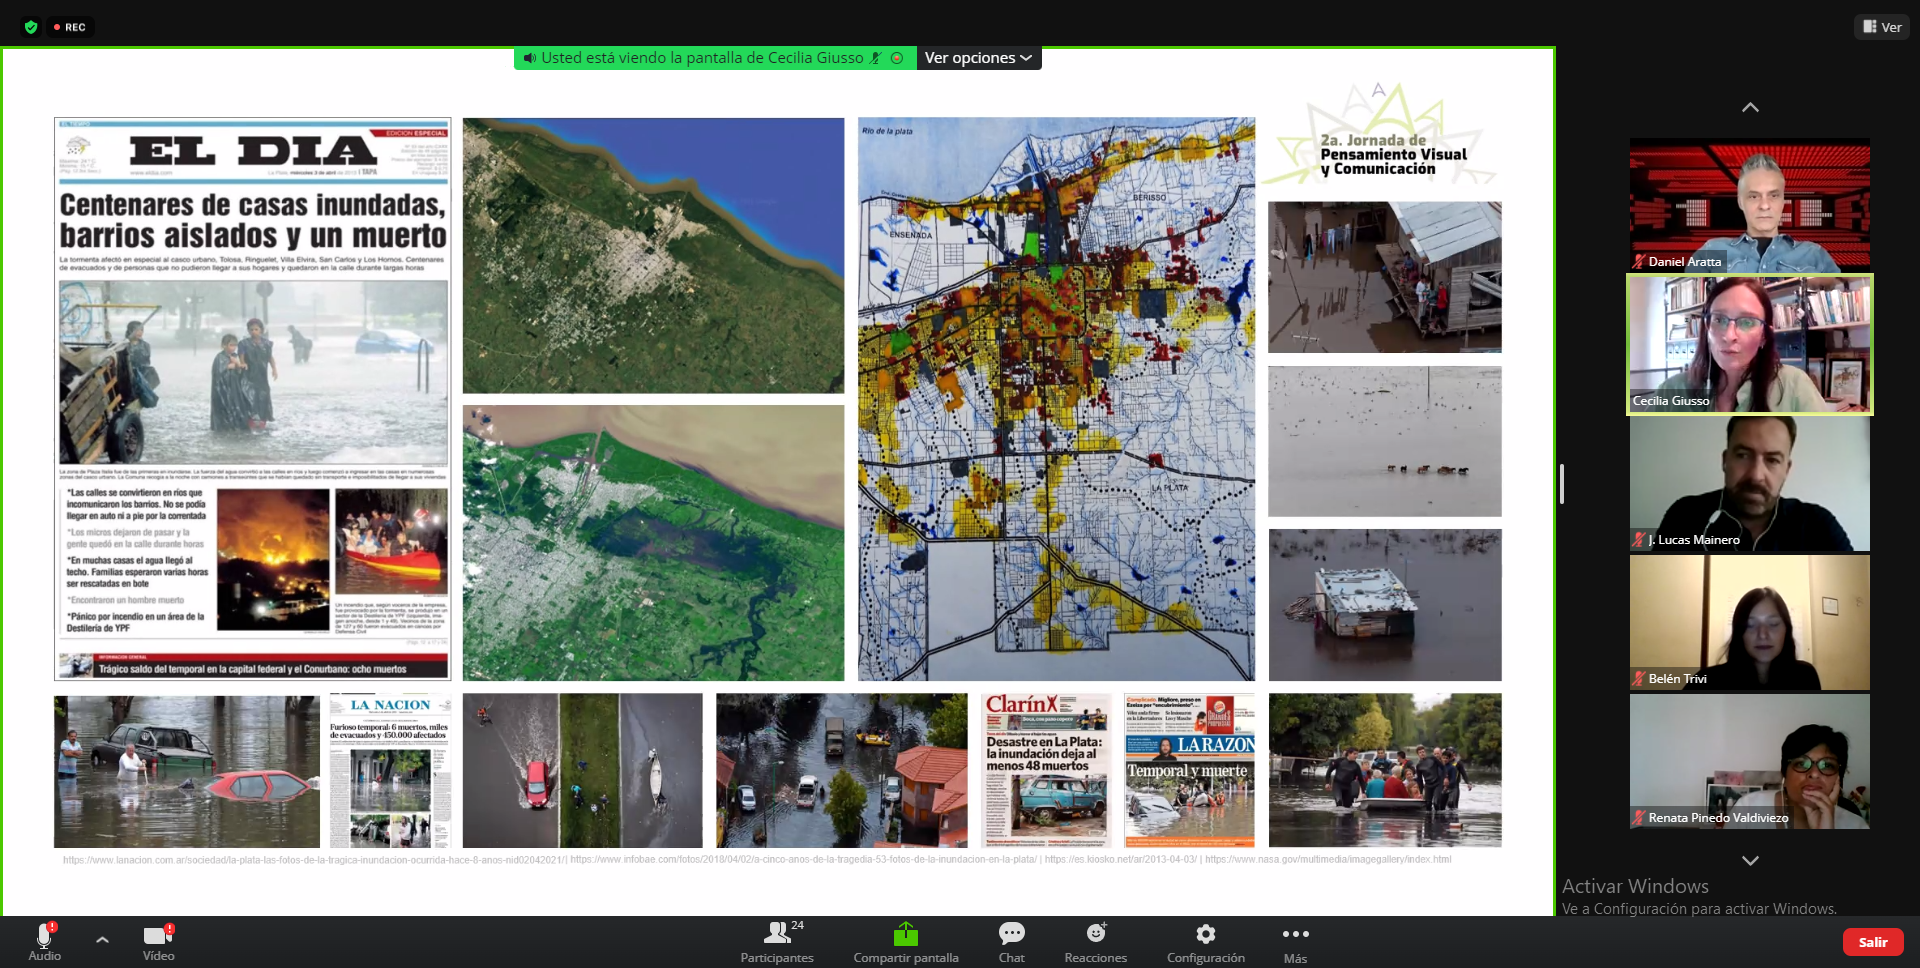
Task: Click the red Salir button
Action: pyautogui.click(x=1872, y=942)
